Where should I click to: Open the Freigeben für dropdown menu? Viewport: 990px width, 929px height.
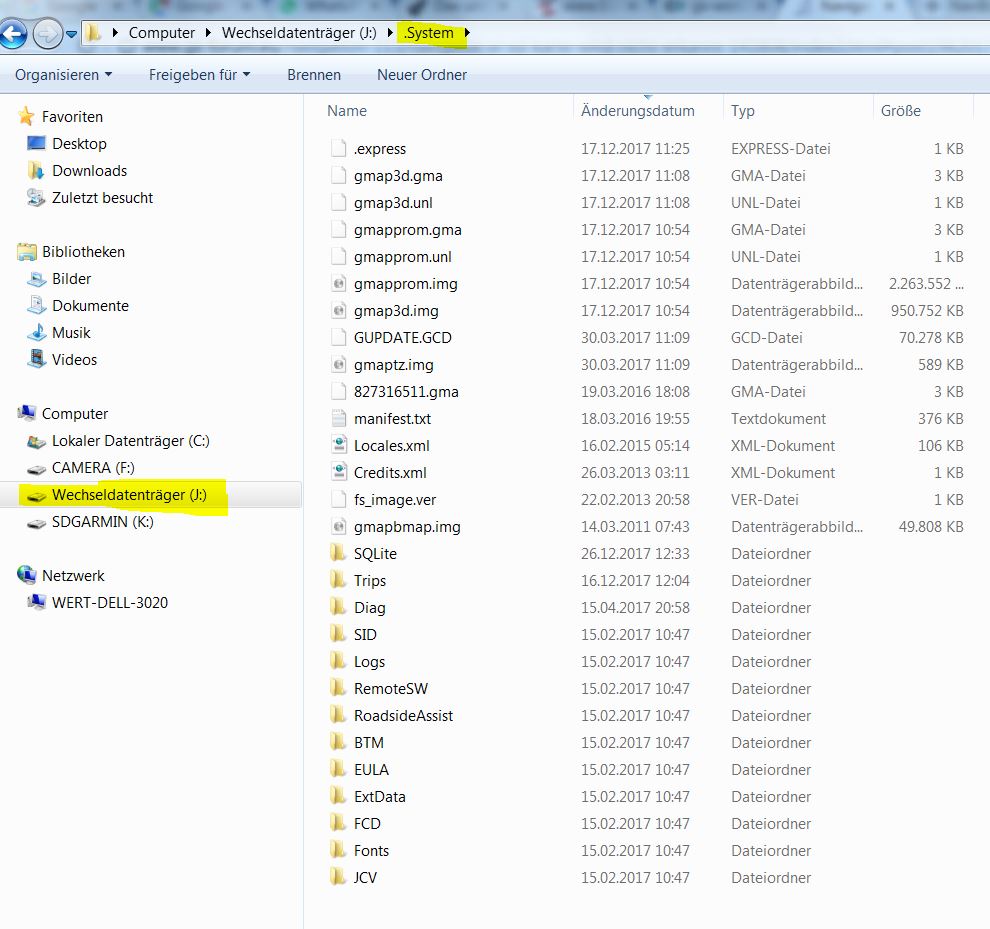(199, 75)
